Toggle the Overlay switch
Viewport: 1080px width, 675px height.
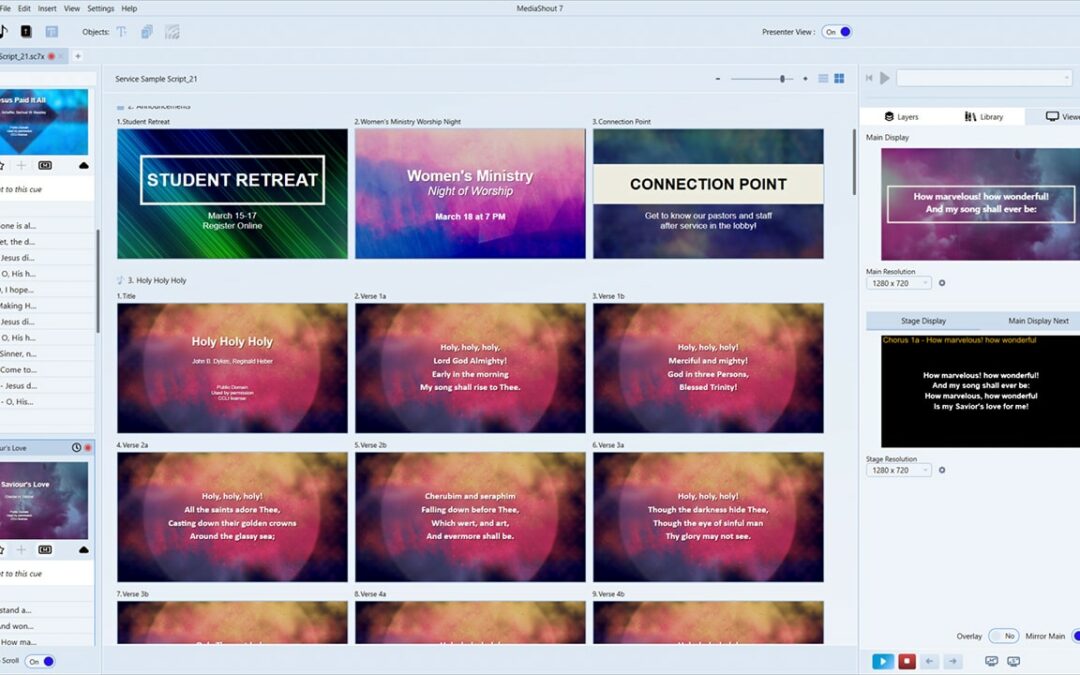click(x=1004, y=636)
